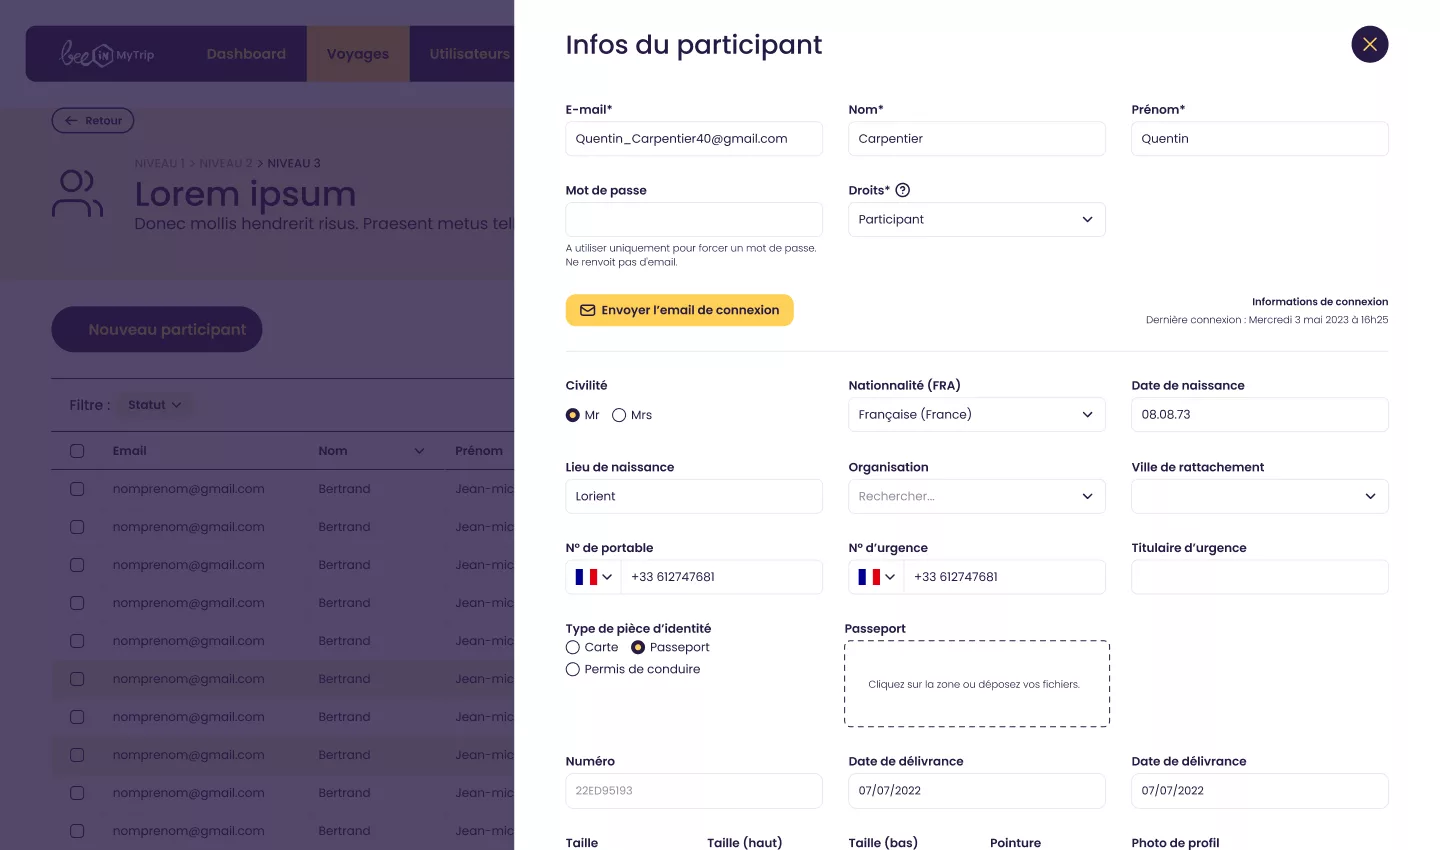Expand the Nationalité dropdown

pyautogui.click(x=976, y=415)
